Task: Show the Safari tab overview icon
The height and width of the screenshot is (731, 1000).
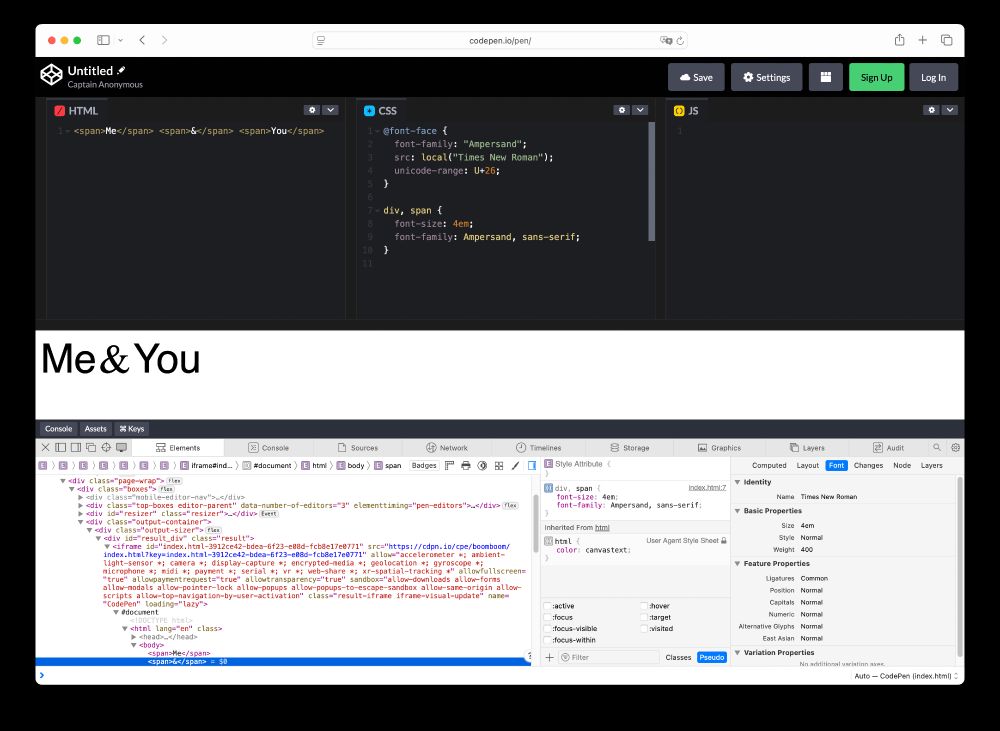Action: pos(946,40)
